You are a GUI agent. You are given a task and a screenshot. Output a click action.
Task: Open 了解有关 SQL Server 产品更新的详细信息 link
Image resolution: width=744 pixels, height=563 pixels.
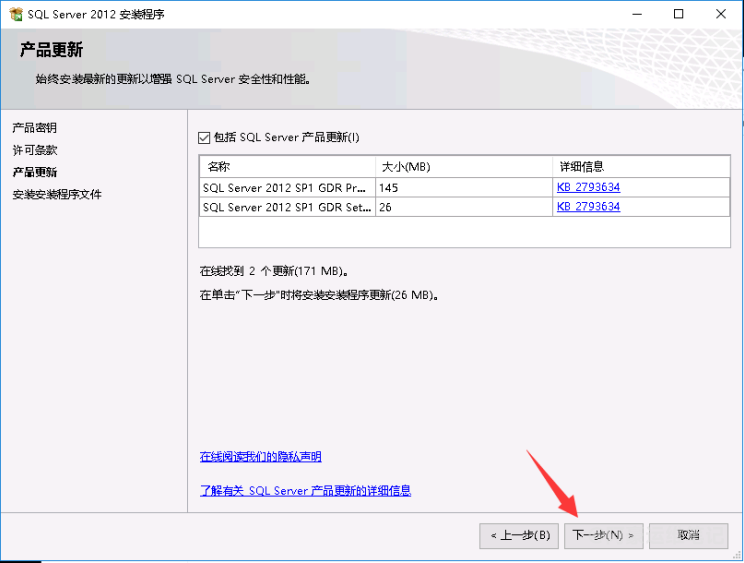[305, 491]
